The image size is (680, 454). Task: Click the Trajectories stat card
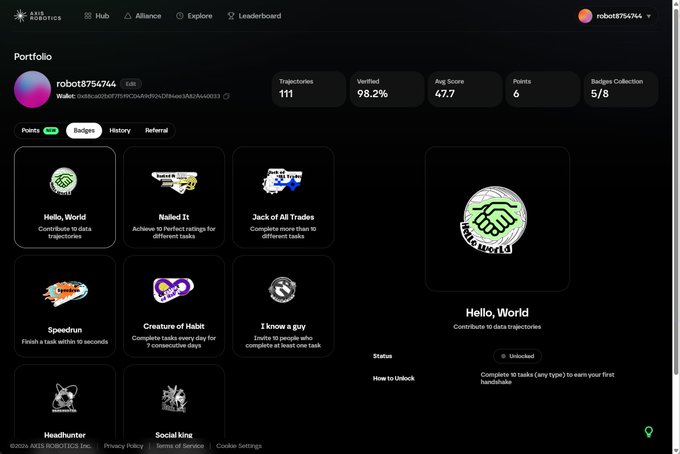coord(309,89)
